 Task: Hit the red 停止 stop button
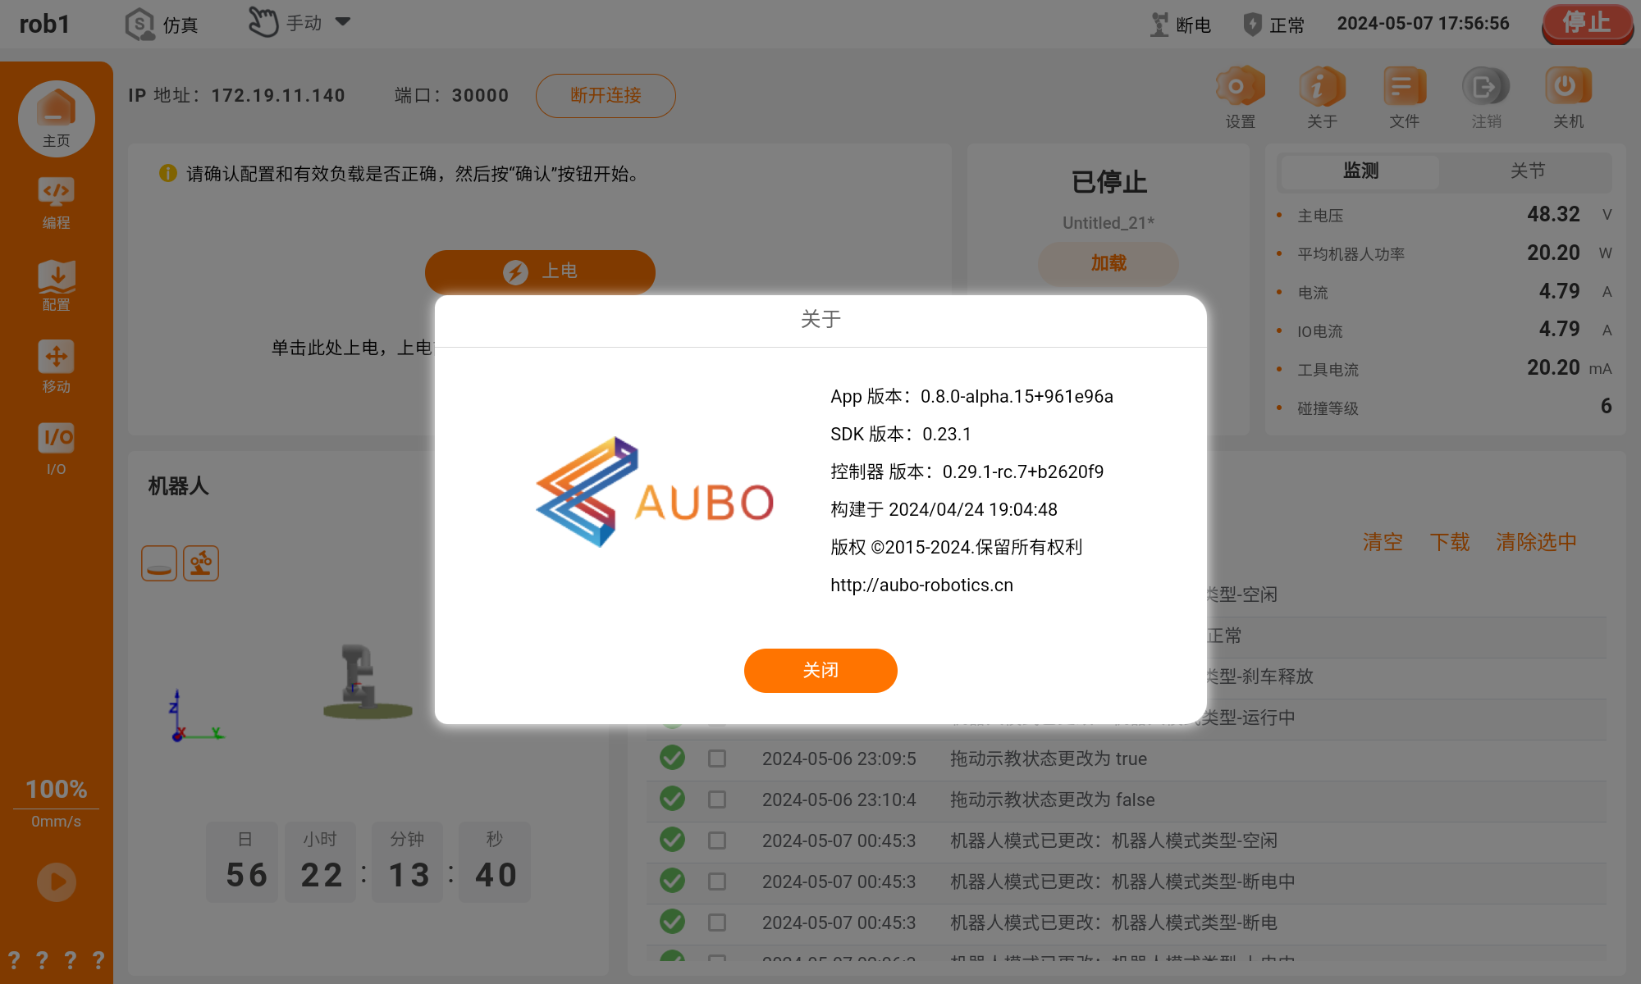click(1587, 24)
